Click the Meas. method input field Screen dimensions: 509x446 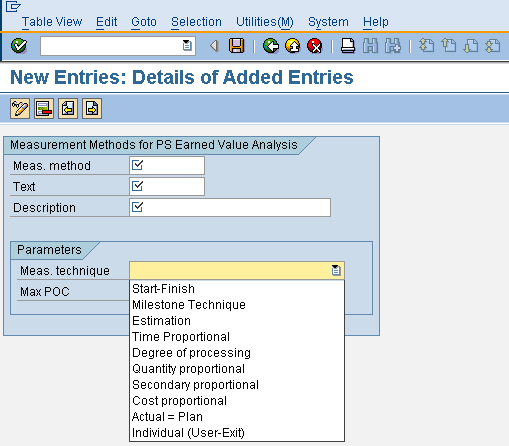pos(167,165)
